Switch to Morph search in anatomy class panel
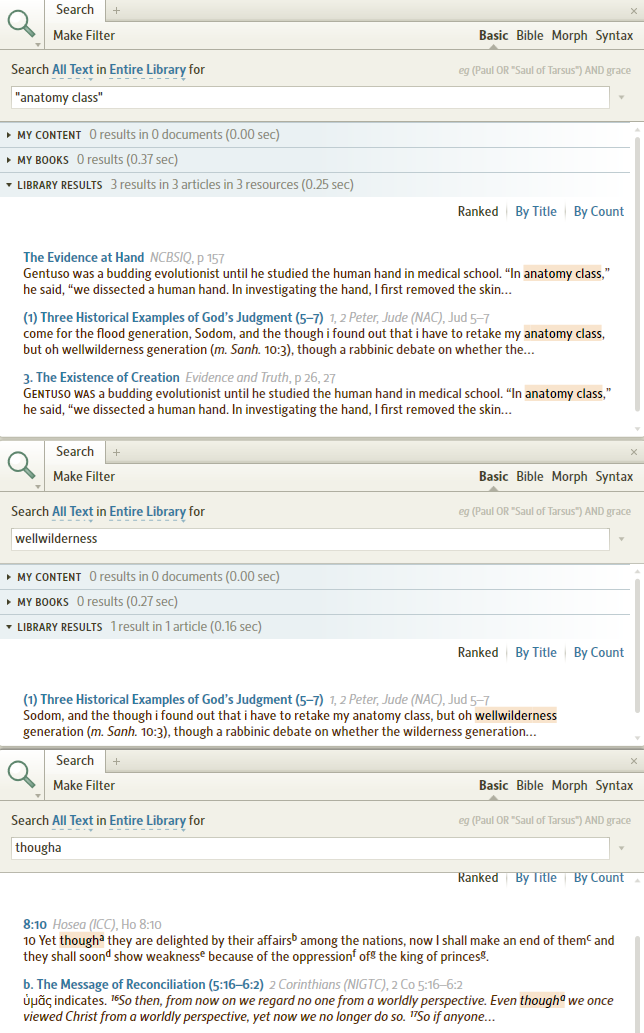 (x=569, y=36)
